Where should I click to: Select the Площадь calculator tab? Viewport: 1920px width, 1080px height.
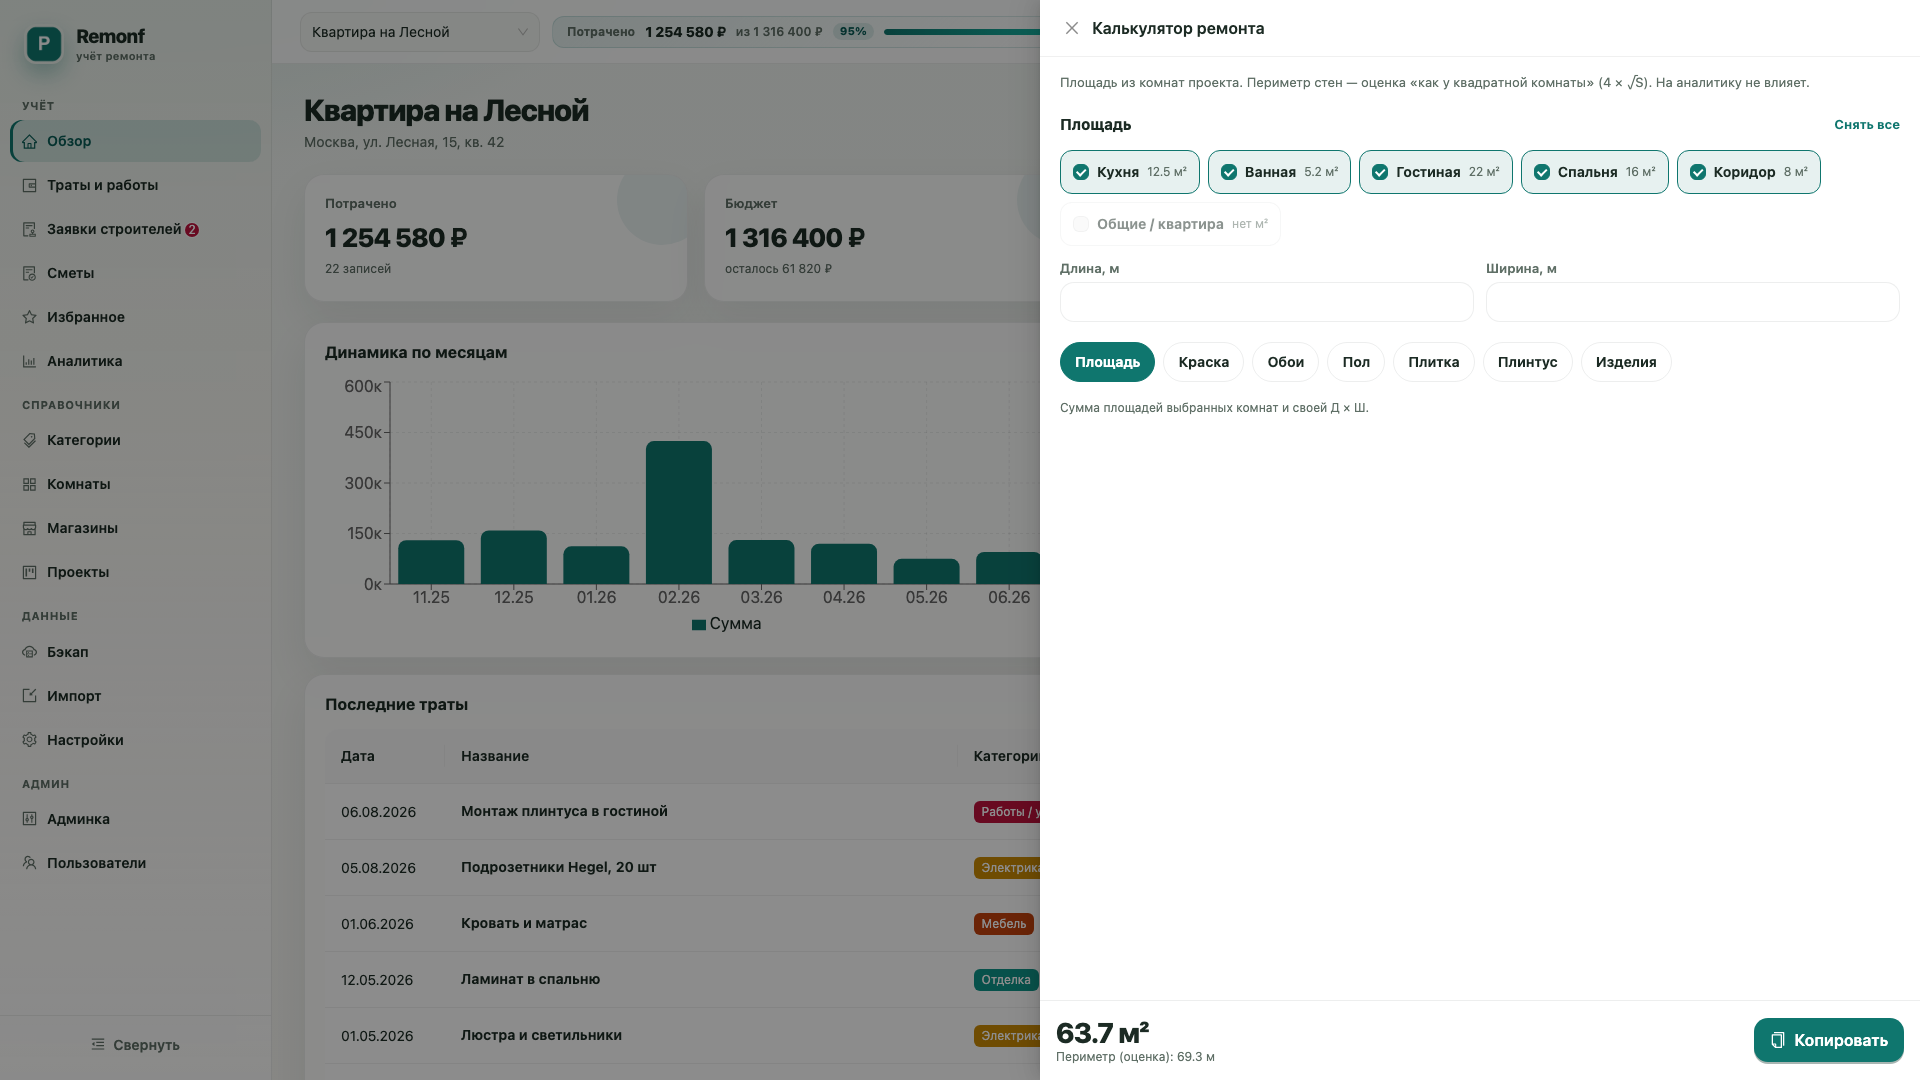1107,362
